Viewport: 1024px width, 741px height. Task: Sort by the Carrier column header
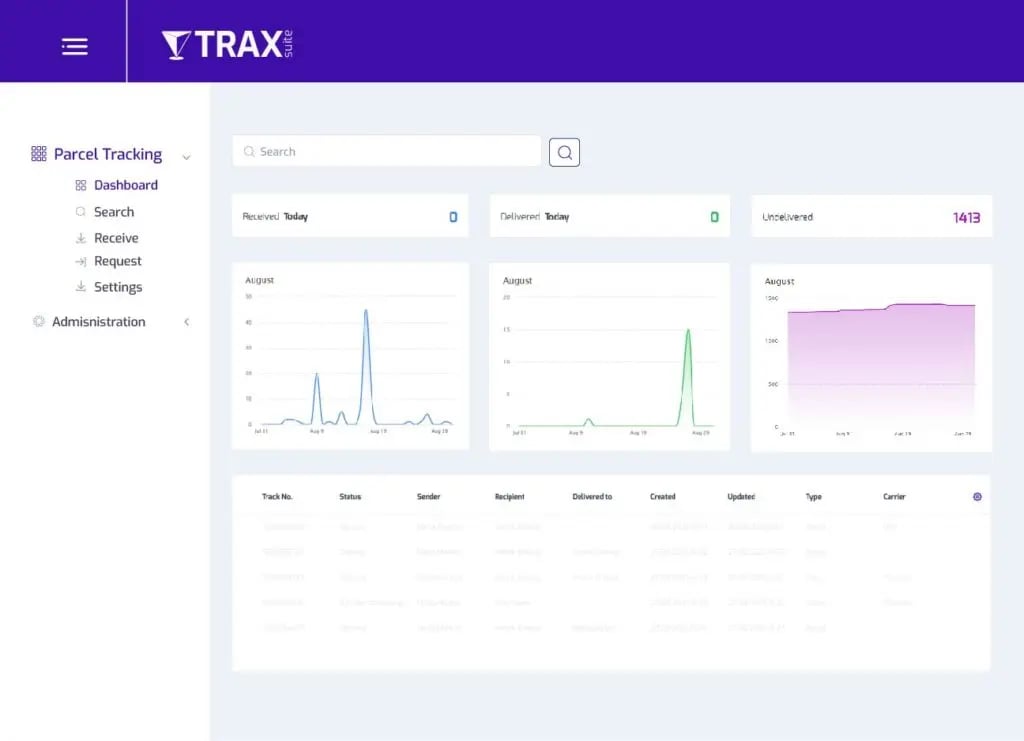click(x=894, y=497)
